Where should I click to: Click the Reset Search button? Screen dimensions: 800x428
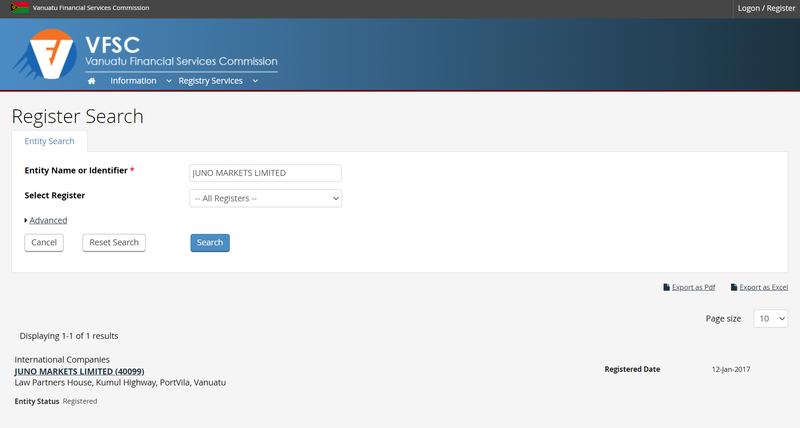pos(114,243)
